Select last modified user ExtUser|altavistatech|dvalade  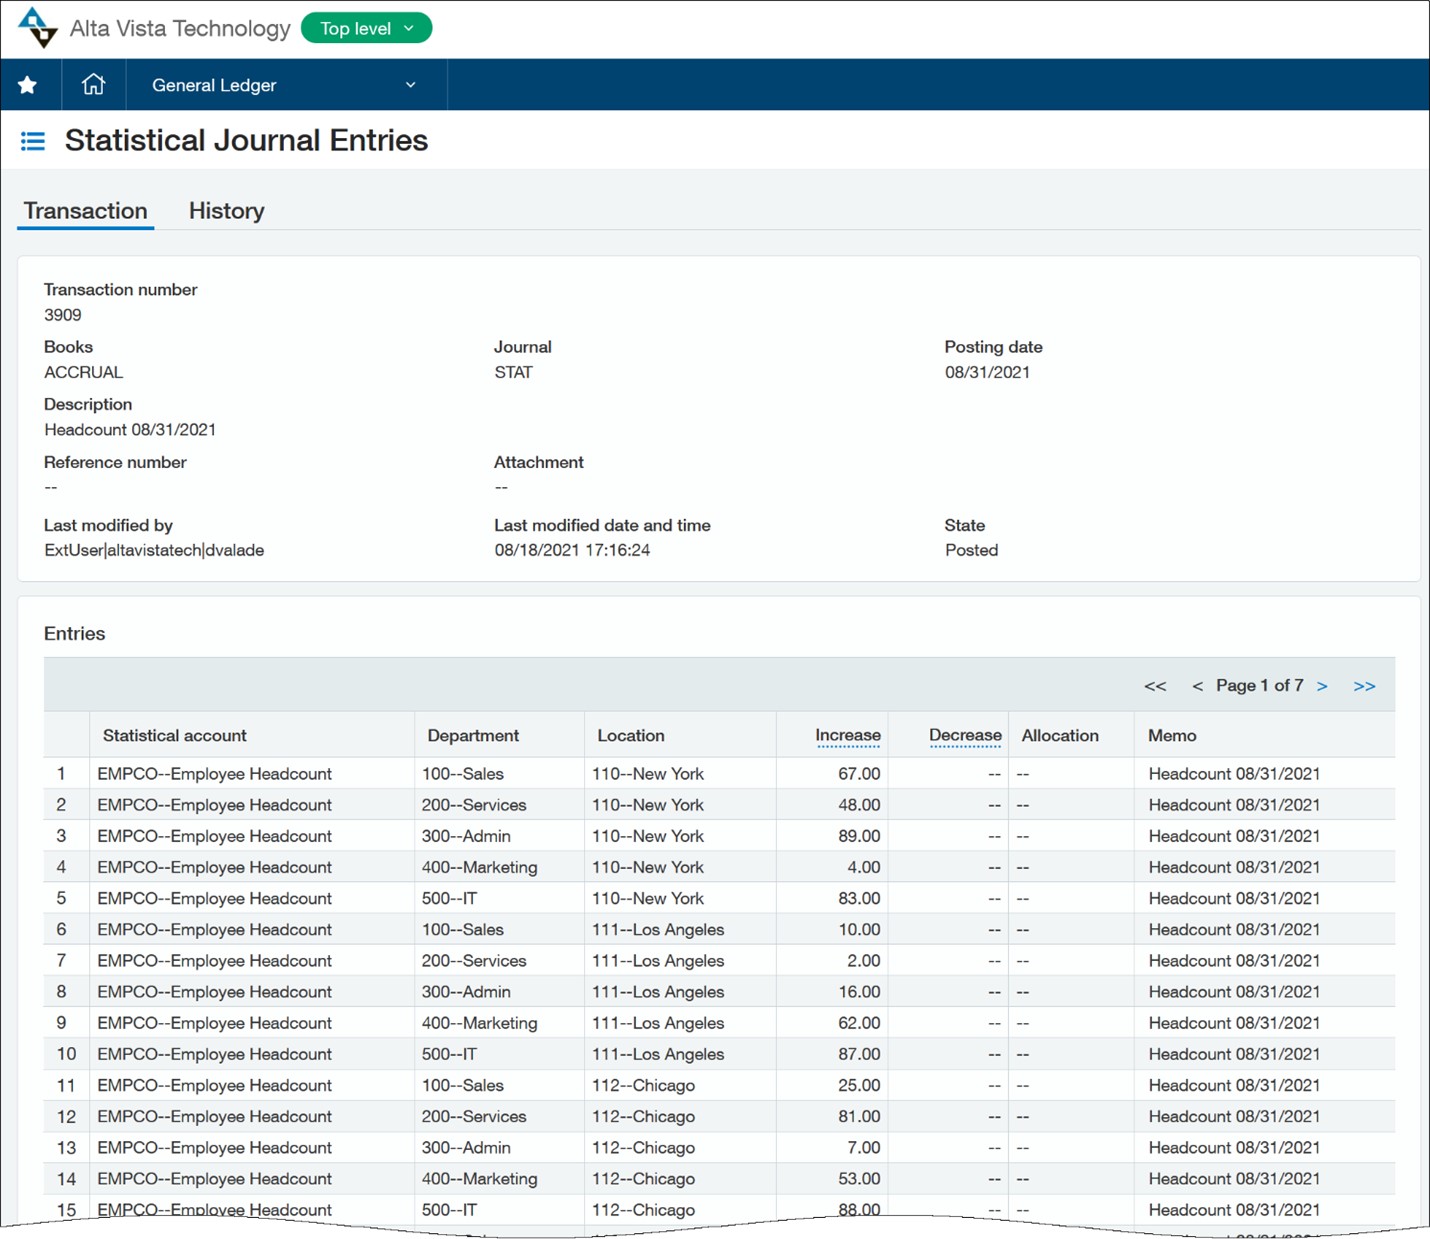154,550
